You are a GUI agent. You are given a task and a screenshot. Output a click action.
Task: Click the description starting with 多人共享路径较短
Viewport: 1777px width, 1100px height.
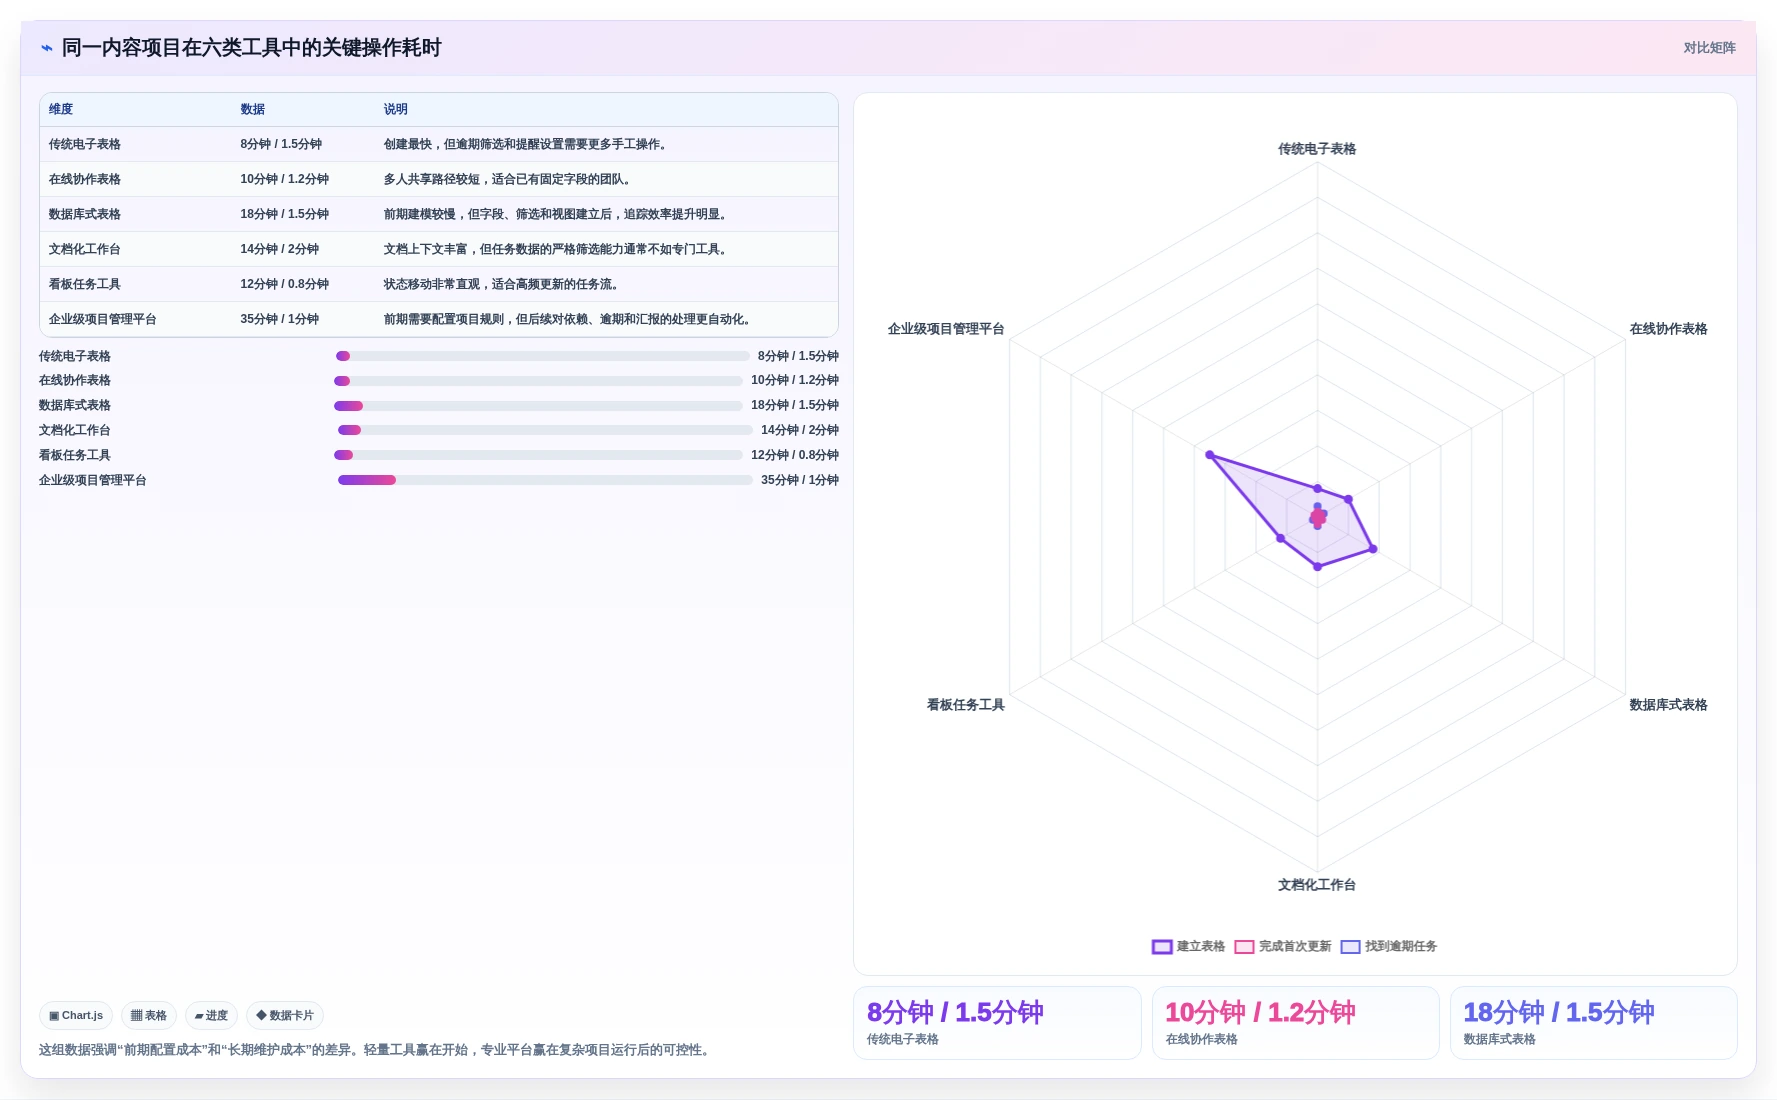tap(507, 179)
